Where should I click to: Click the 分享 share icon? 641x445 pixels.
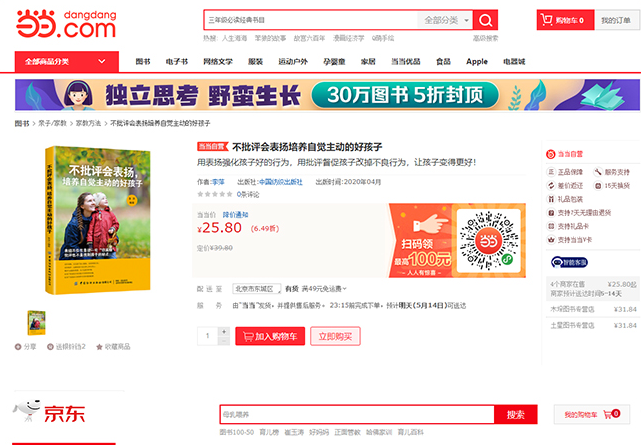click(x=18, y=347)
